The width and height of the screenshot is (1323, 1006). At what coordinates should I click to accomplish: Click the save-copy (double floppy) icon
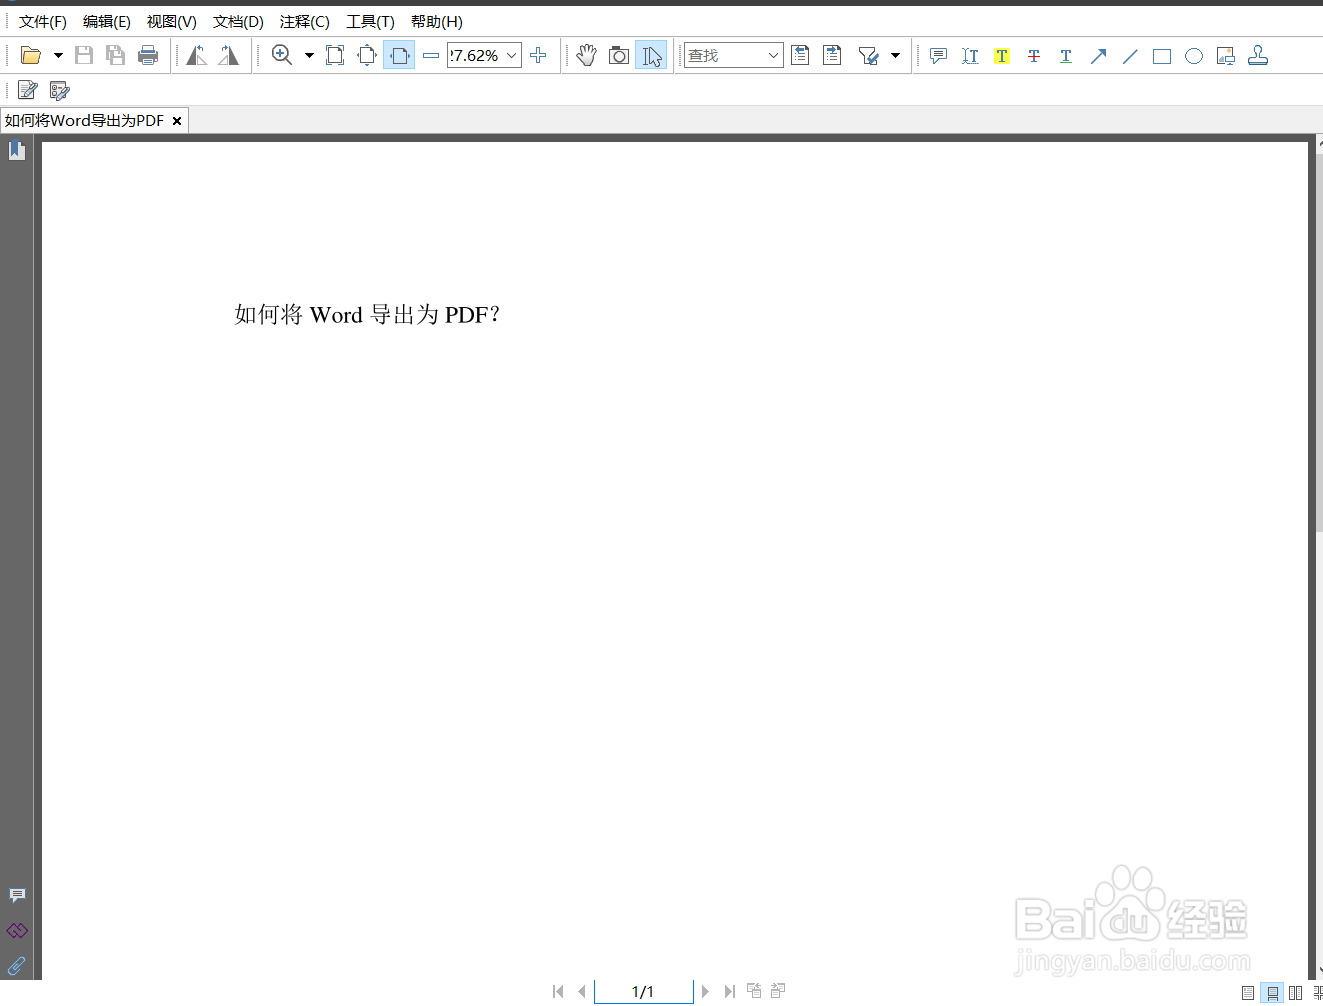point(116,56)
